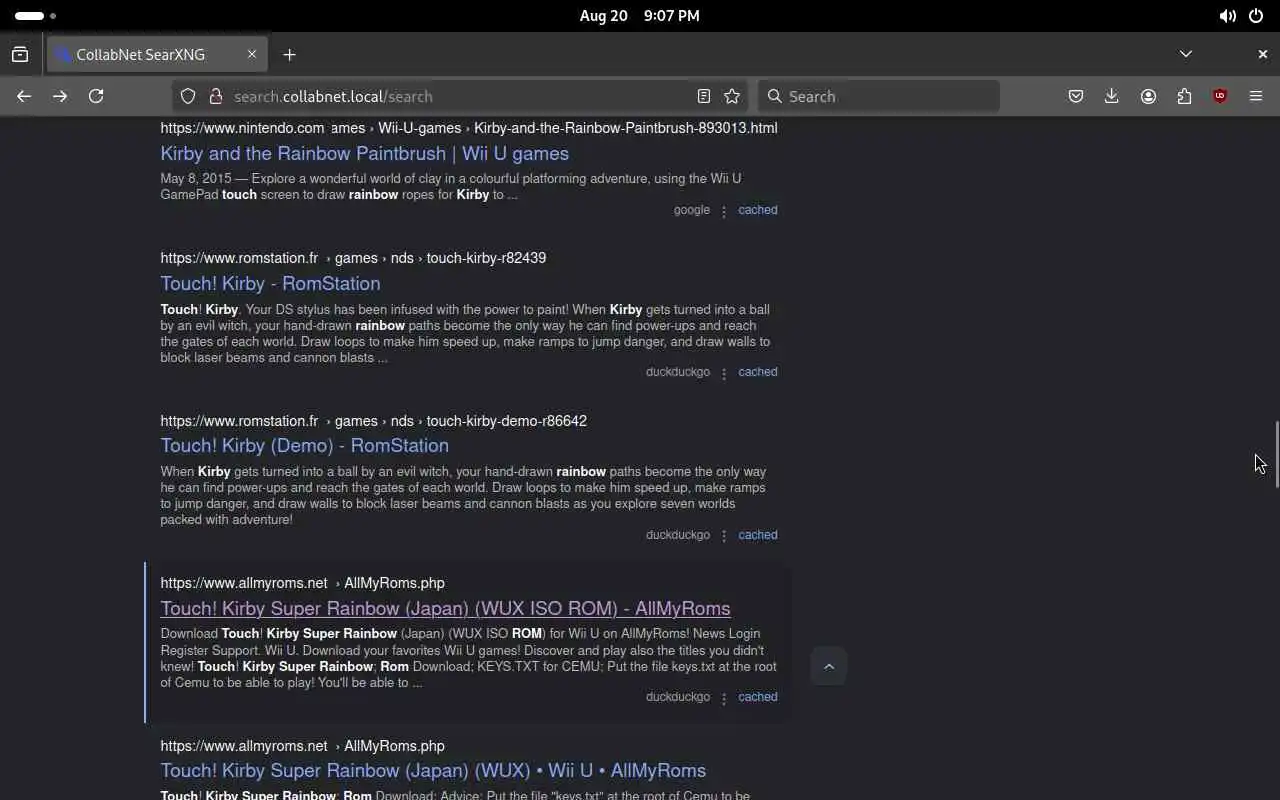
Task: Open the Activities overview pill
Action: 36,16
